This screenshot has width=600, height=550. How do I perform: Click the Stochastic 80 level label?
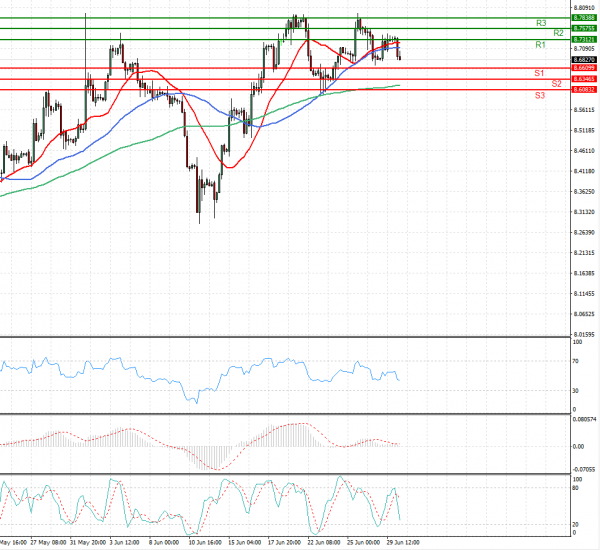(576, 488)
